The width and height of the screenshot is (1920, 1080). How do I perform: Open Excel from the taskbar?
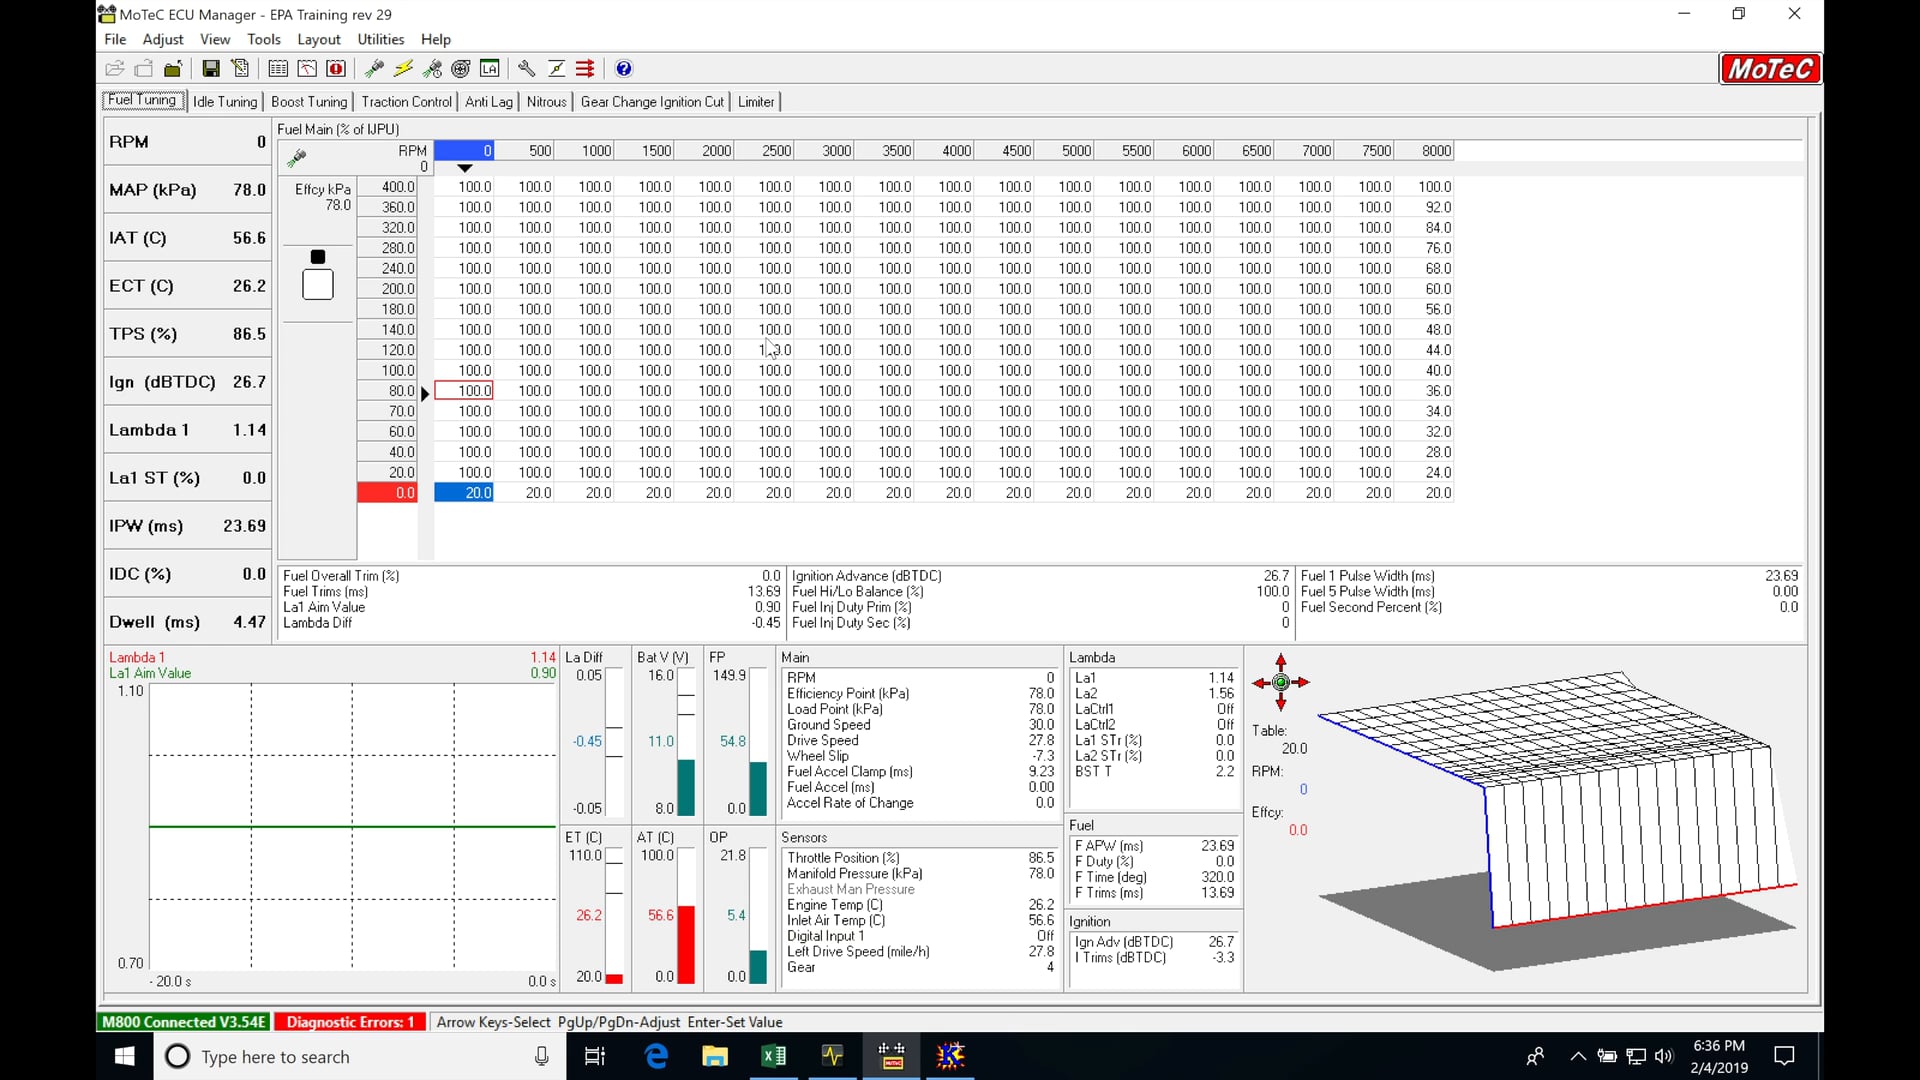click(x=774, y=1056)
